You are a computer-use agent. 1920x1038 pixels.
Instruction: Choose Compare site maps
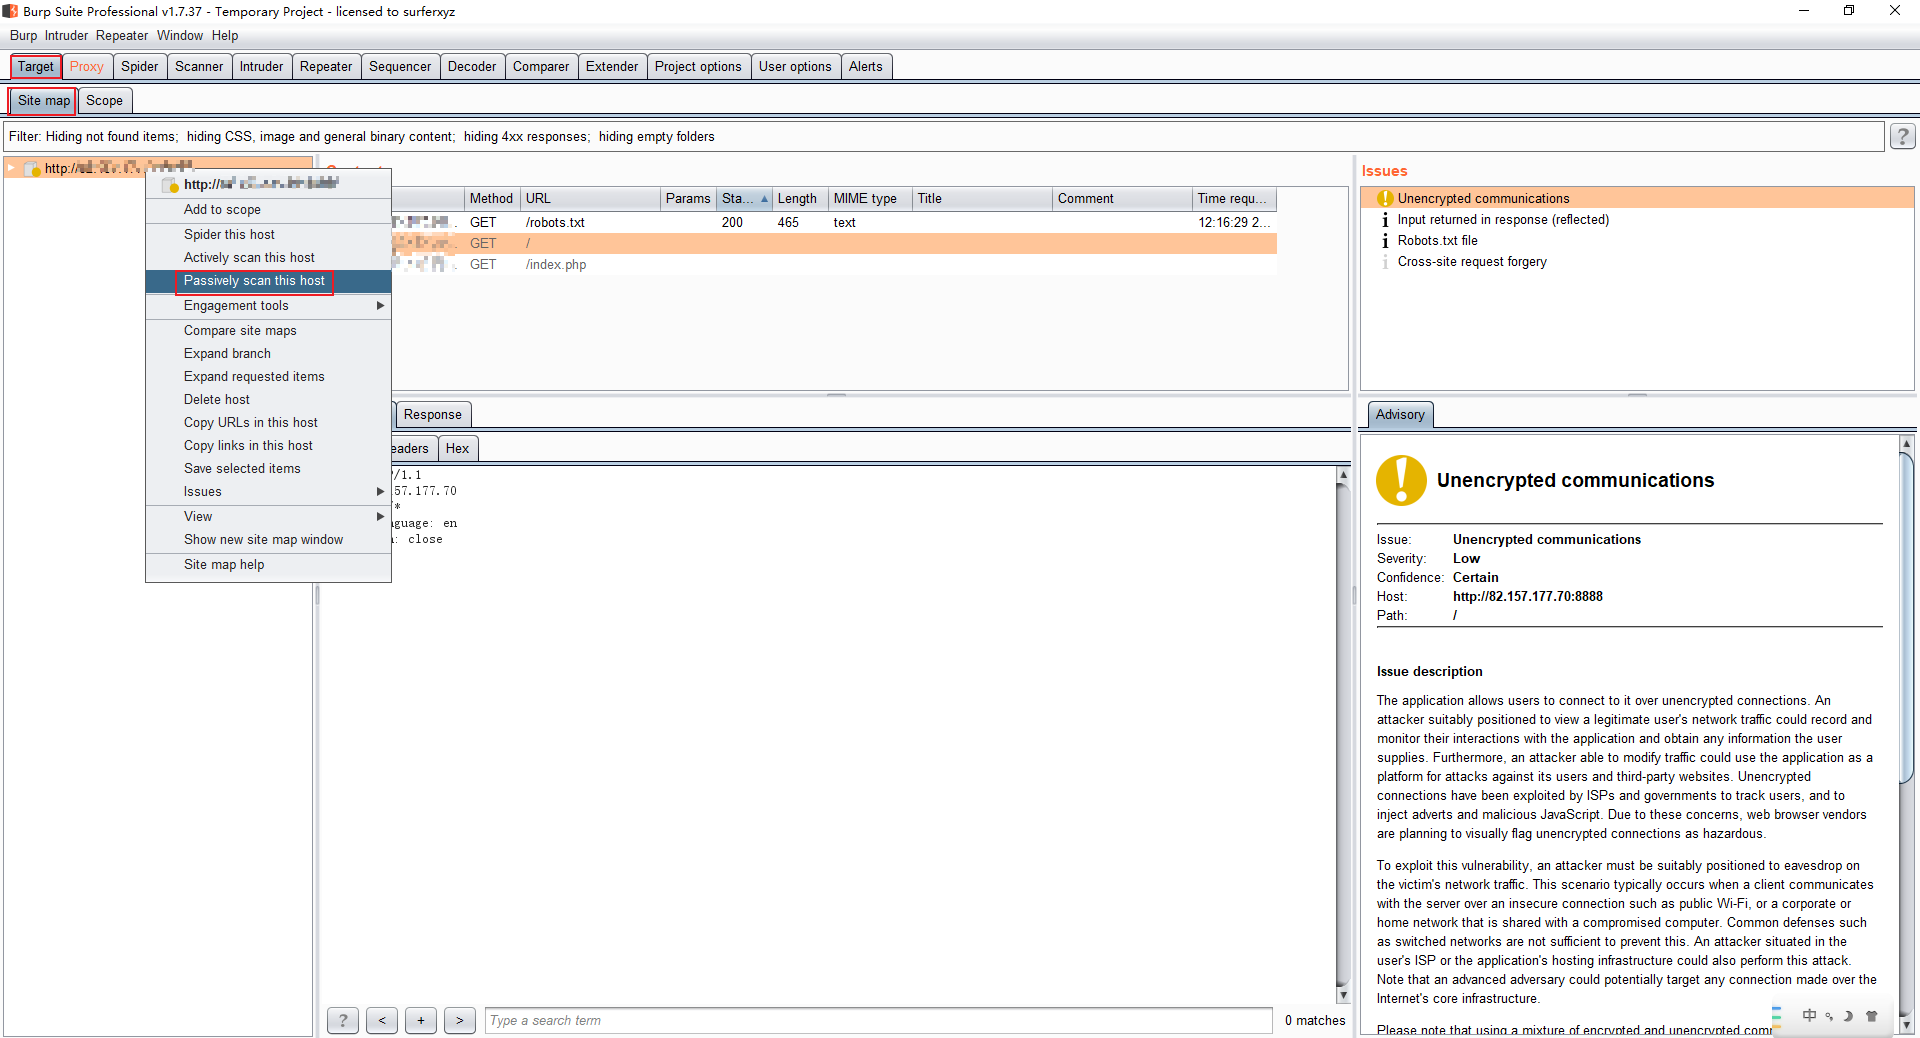pos(268,330)
